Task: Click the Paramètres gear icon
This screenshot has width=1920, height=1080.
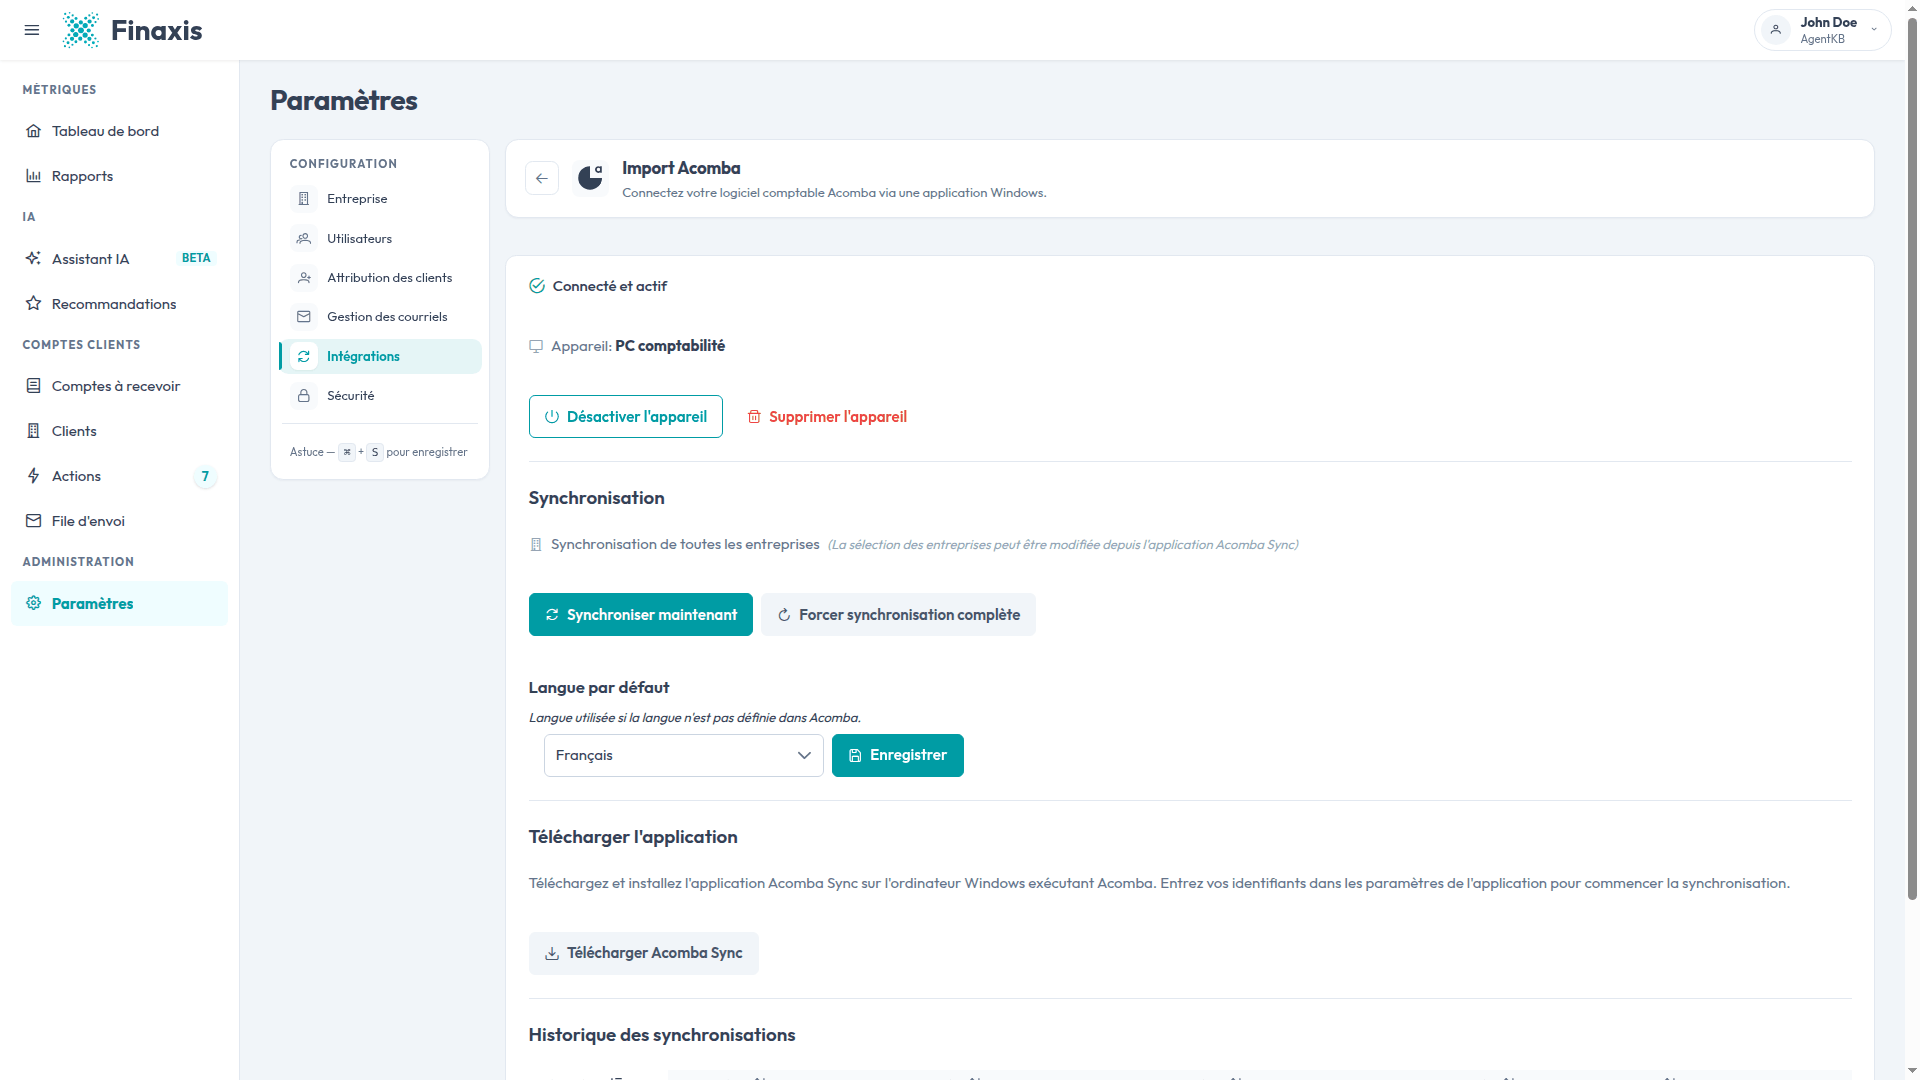Action: pos(34,603)
